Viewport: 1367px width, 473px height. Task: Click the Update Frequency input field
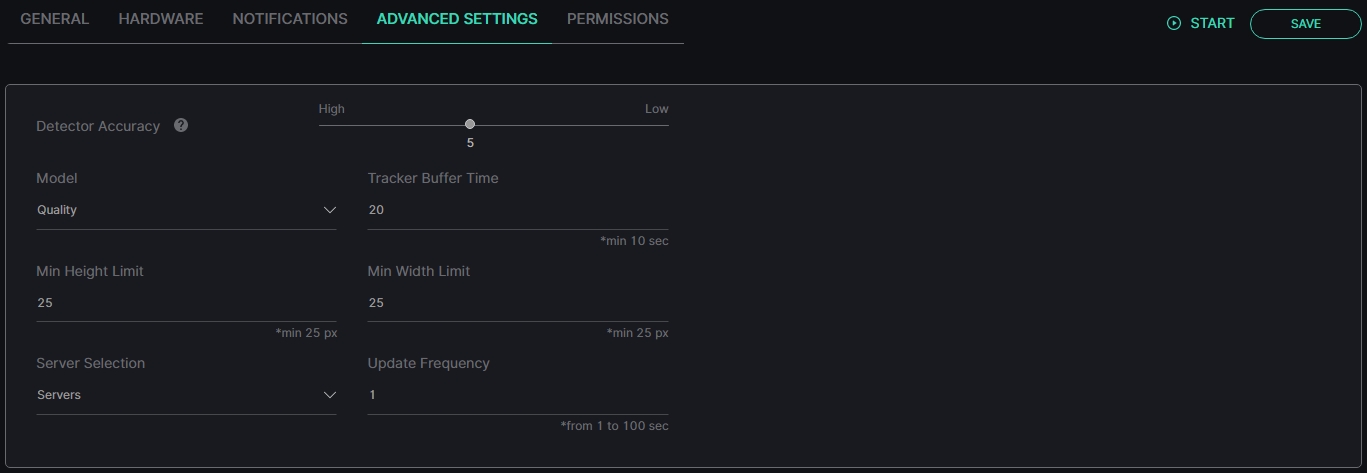(x=518, y=395)
